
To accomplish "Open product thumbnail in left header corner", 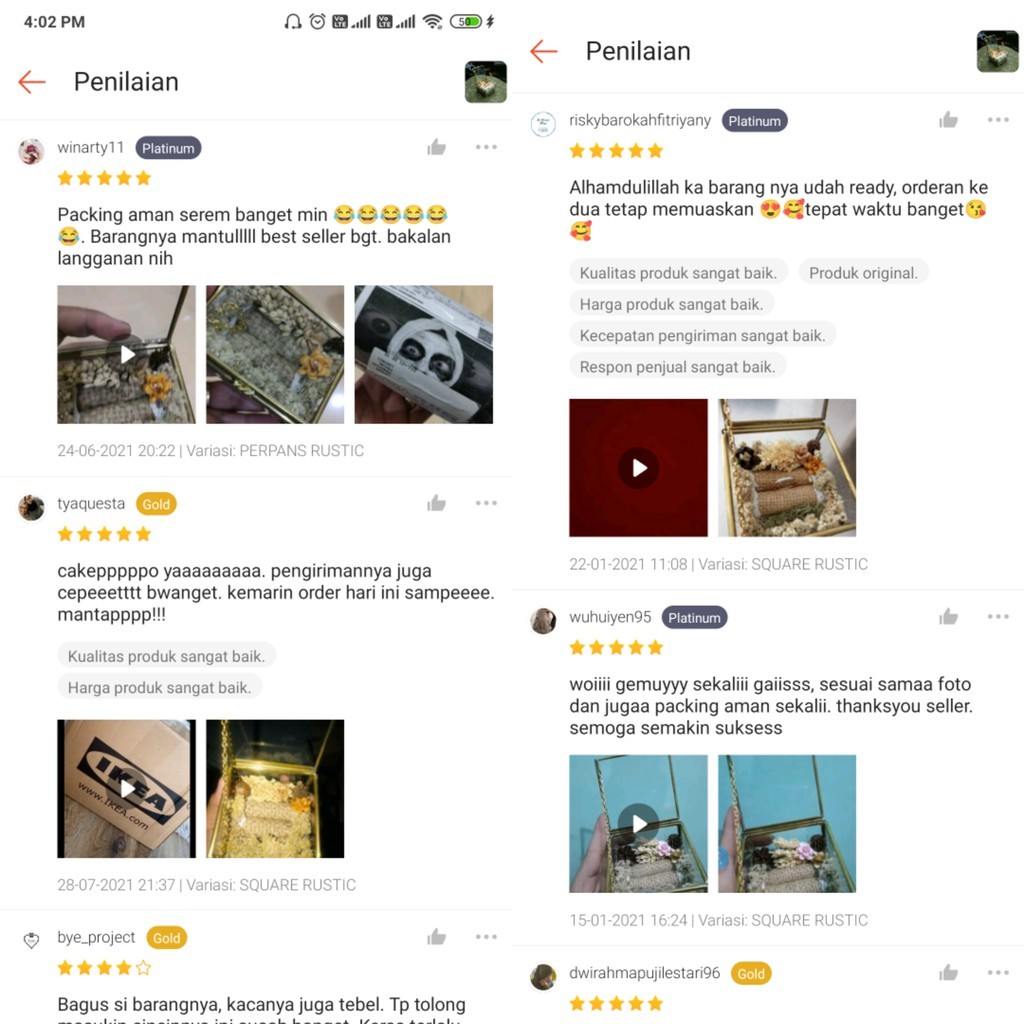I will 485,82.
